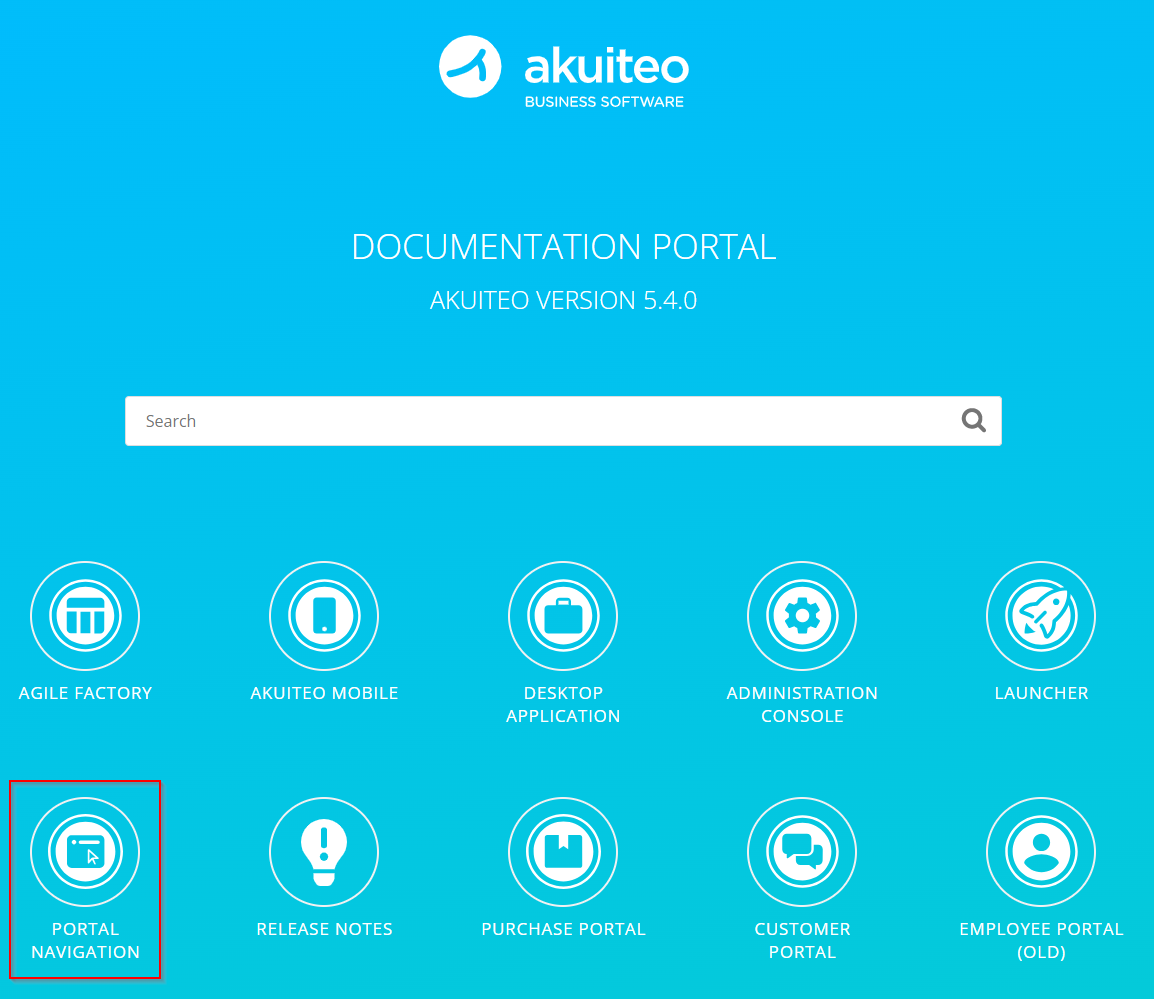
Task: Select the "PURCHASE PORTAL" text link
Action: point(563,929)
